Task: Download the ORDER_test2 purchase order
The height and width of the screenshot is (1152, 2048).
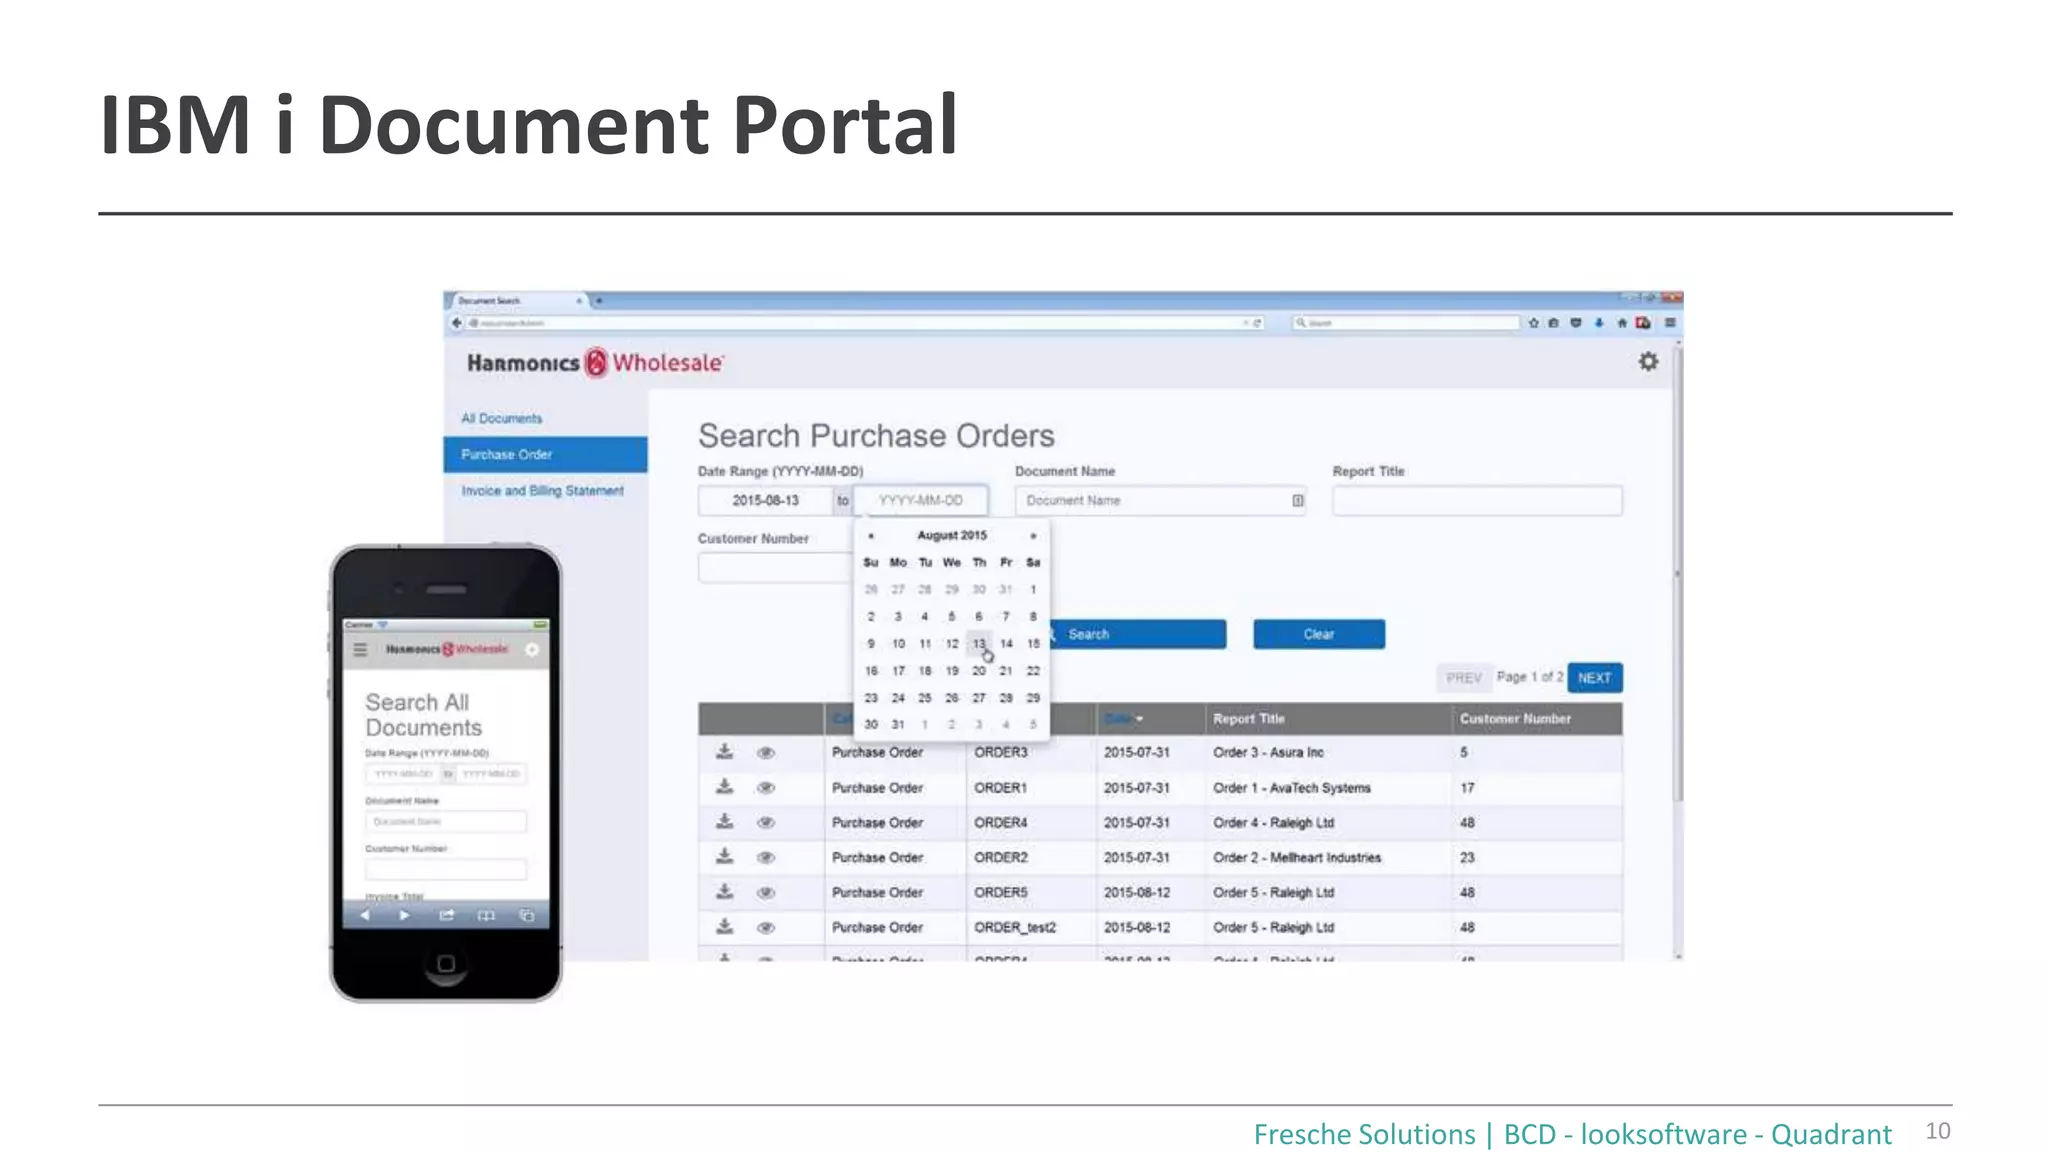Action: coord(725,927)
